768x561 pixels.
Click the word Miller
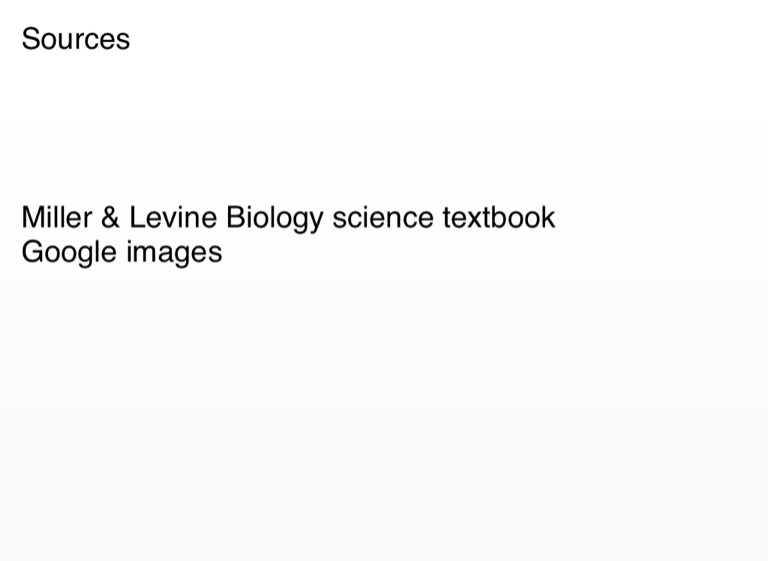(56, 217)
